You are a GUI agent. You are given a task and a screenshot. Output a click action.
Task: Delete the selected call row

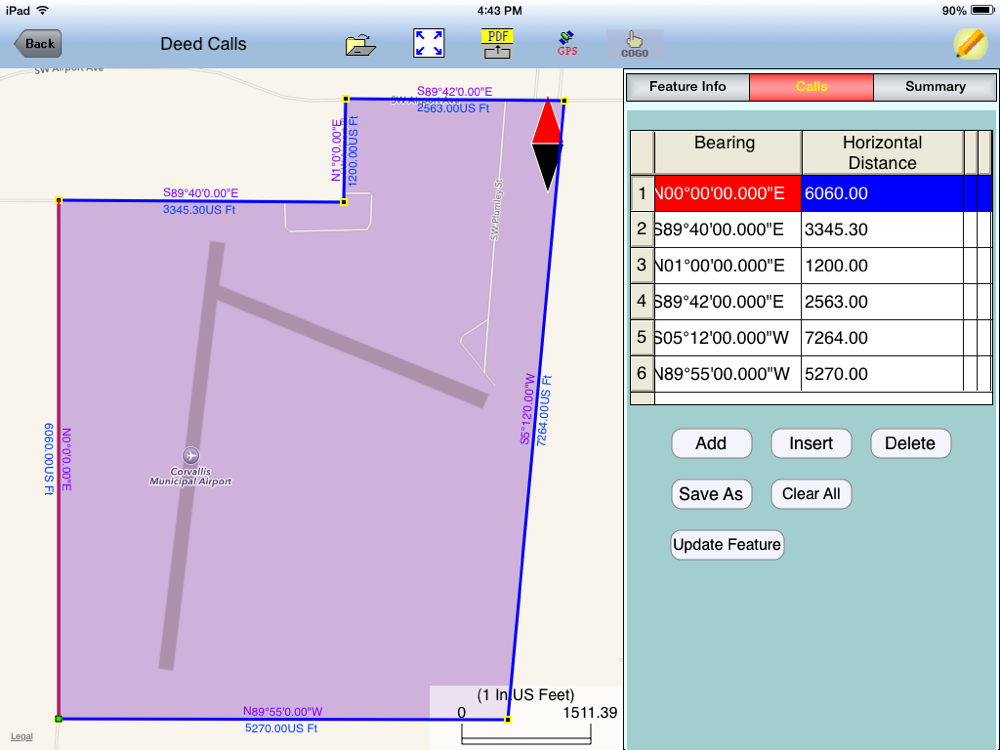[x=910, y=443]
